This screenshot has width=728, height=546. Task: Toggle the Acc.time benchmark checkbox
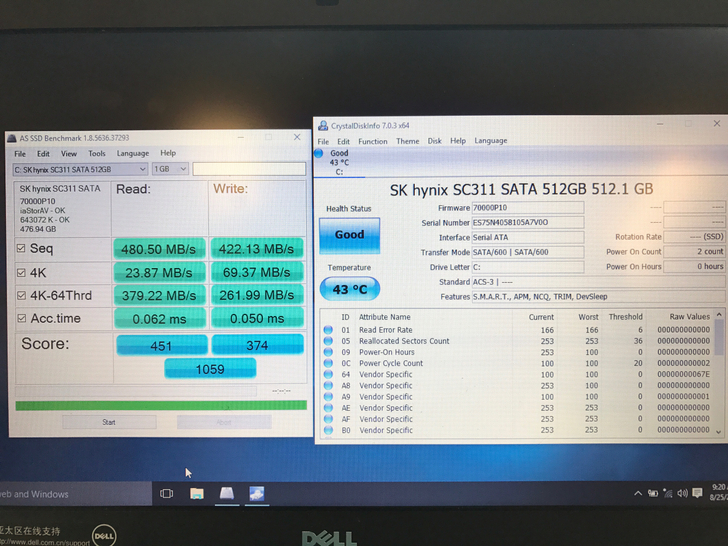(x=21, y=318)
